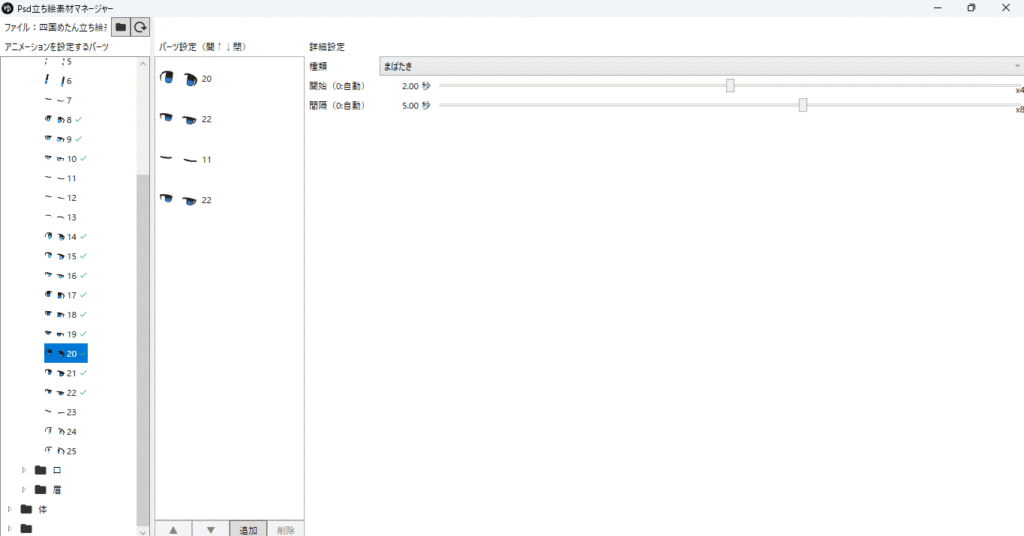Select the 体 folder icon in the tree
1024x536 pixels.
pyautogui.click(x=27, y=508)
